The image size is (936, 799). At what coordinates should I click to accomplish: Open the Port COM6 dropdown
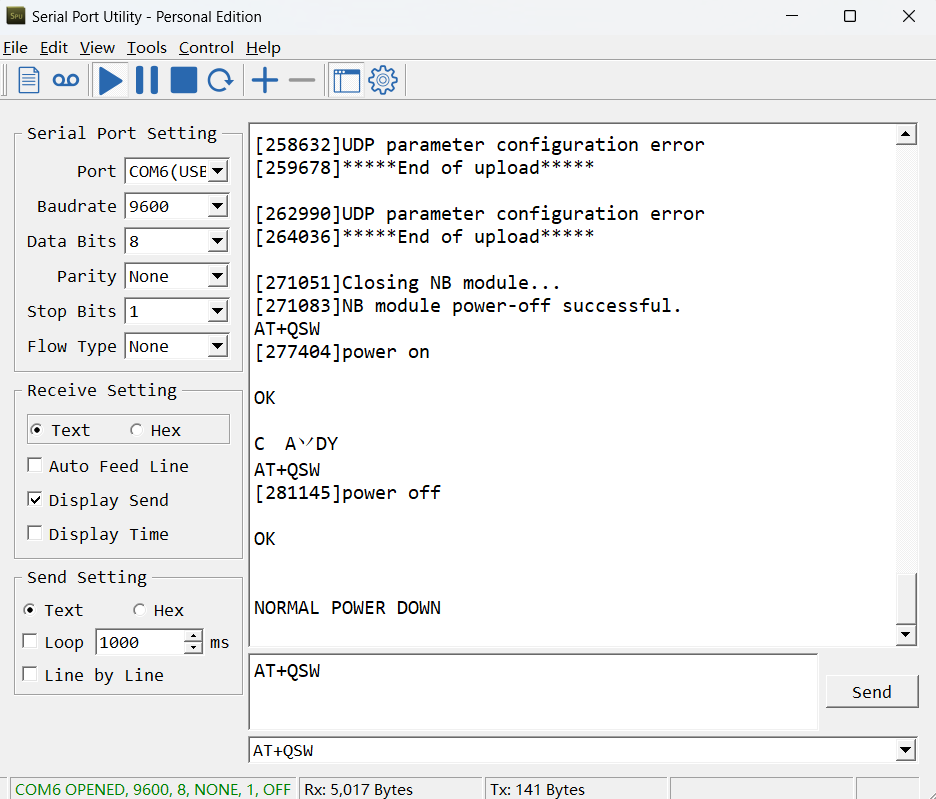point(218,171)
